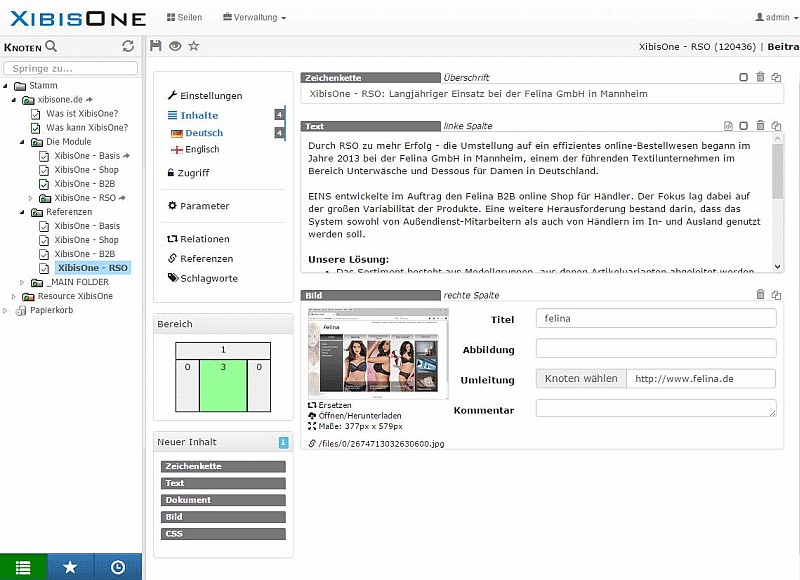Switch to the Englisch language content

pyautogui.click(x=202, y=149)
